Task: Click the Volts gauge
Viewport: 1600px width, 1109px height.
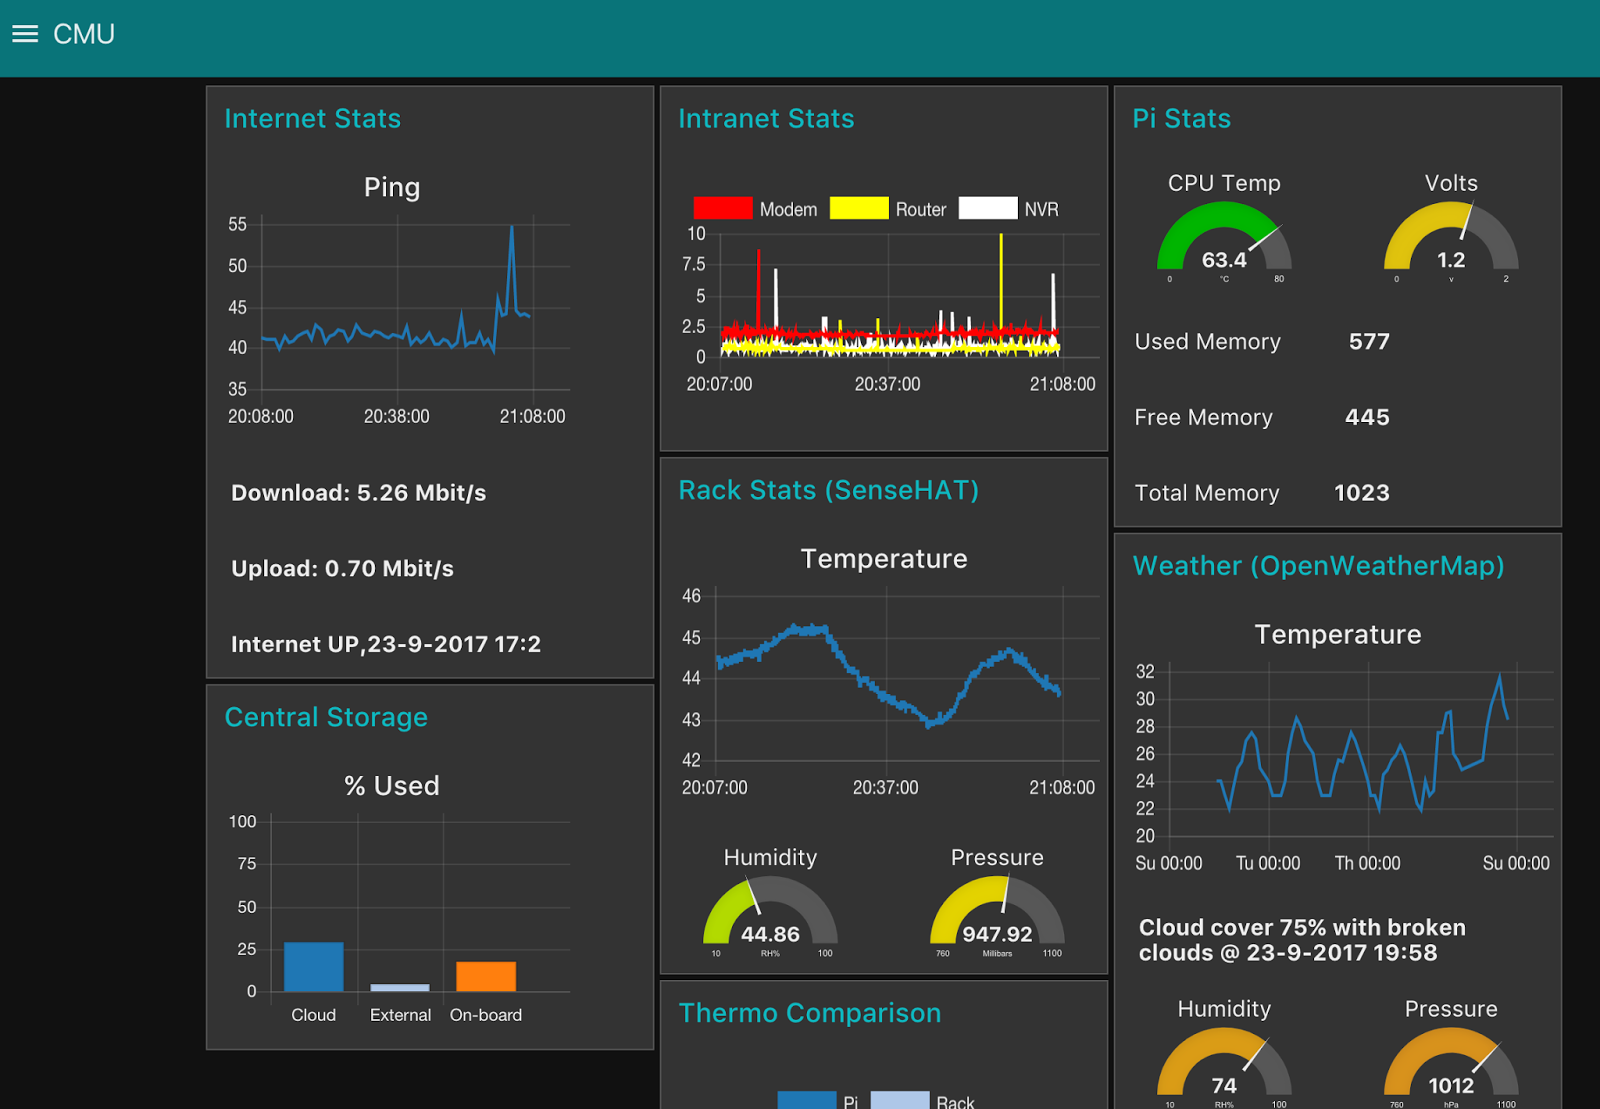Action: 1451,238
